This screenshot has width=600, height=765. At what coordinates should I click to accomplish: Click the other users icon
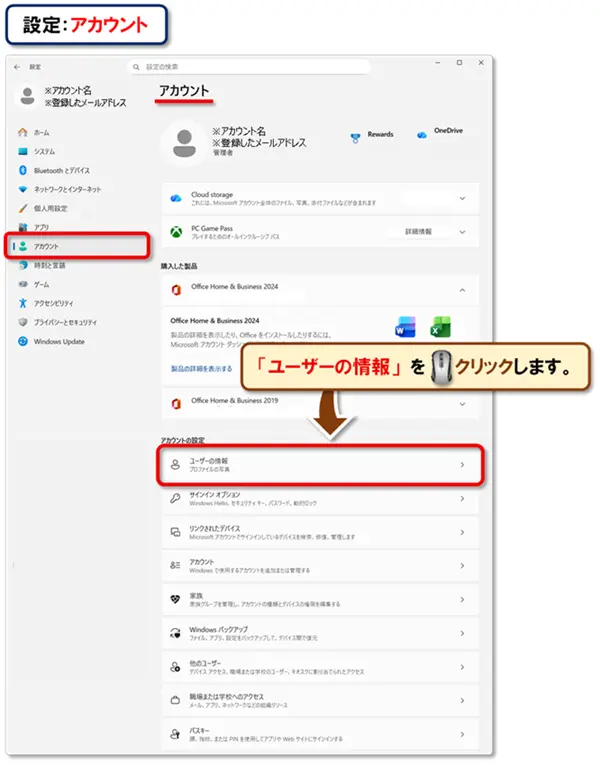175,667
